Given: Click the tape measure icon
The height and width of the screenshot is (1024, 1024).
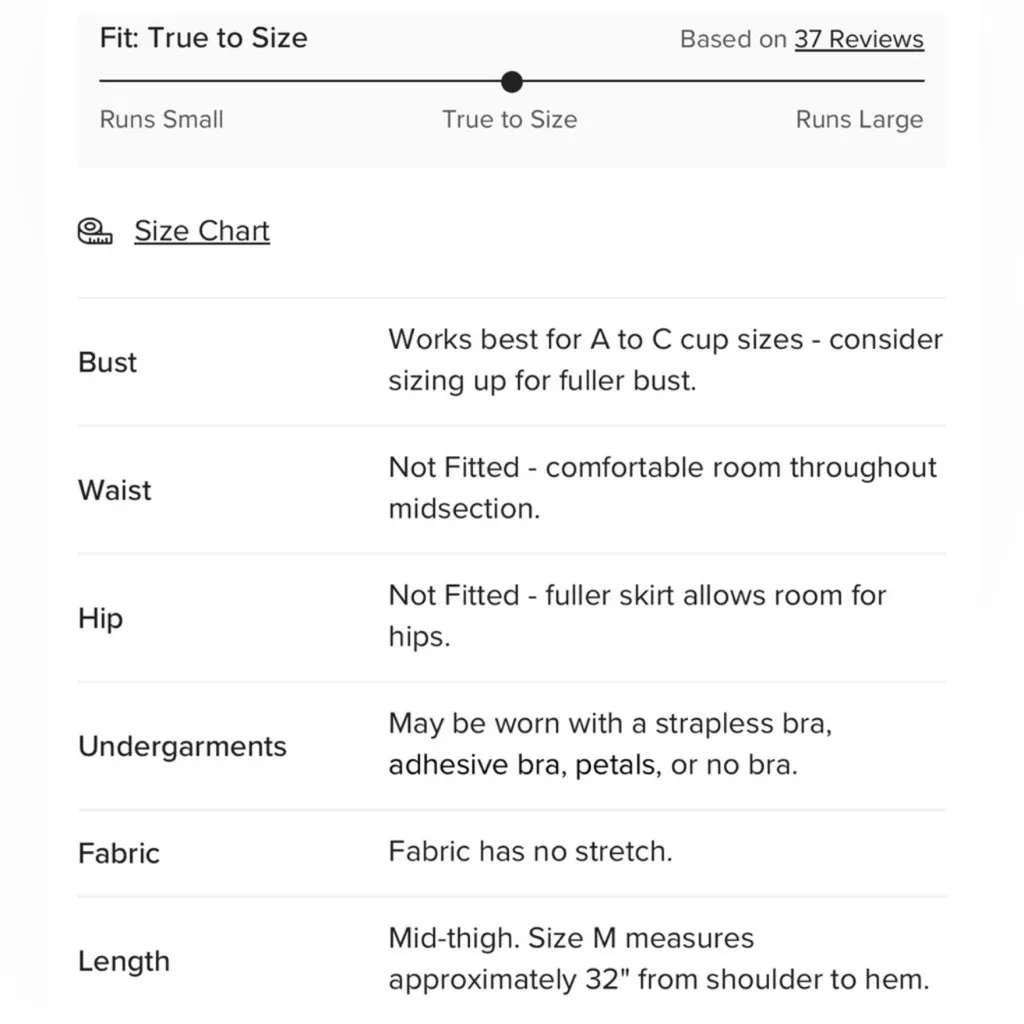Looking at the screenshot, I should point(95,231).
